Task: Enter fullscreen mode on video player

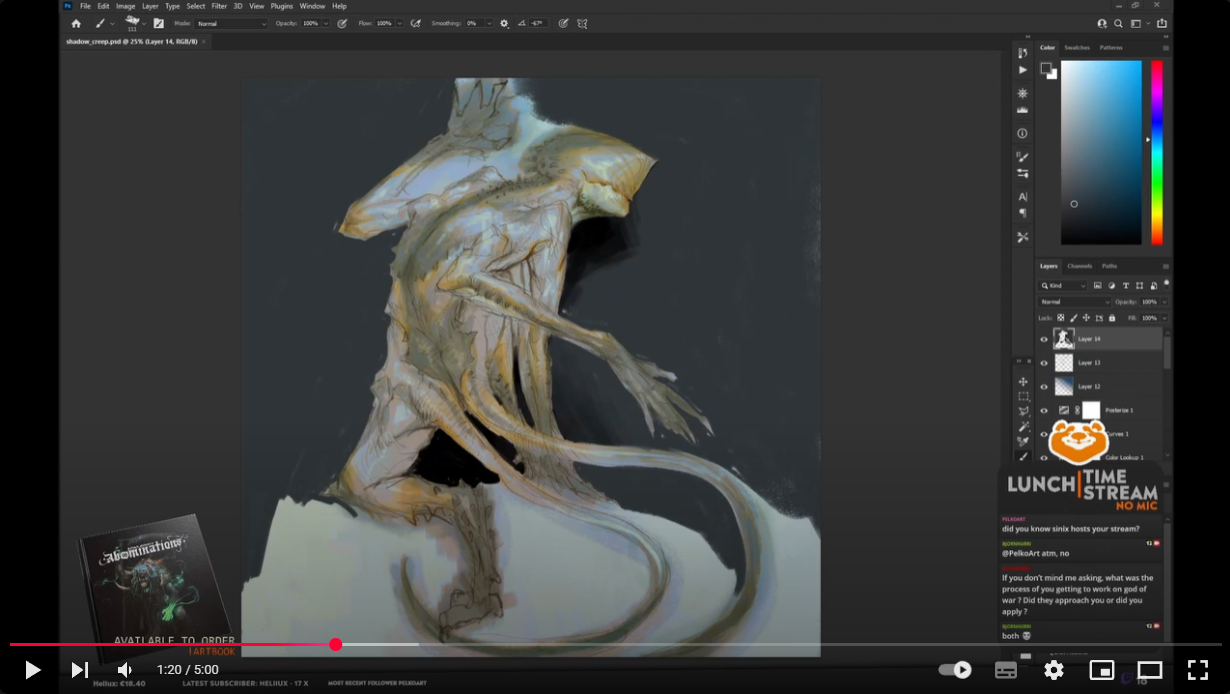Action: (1198, 670)
